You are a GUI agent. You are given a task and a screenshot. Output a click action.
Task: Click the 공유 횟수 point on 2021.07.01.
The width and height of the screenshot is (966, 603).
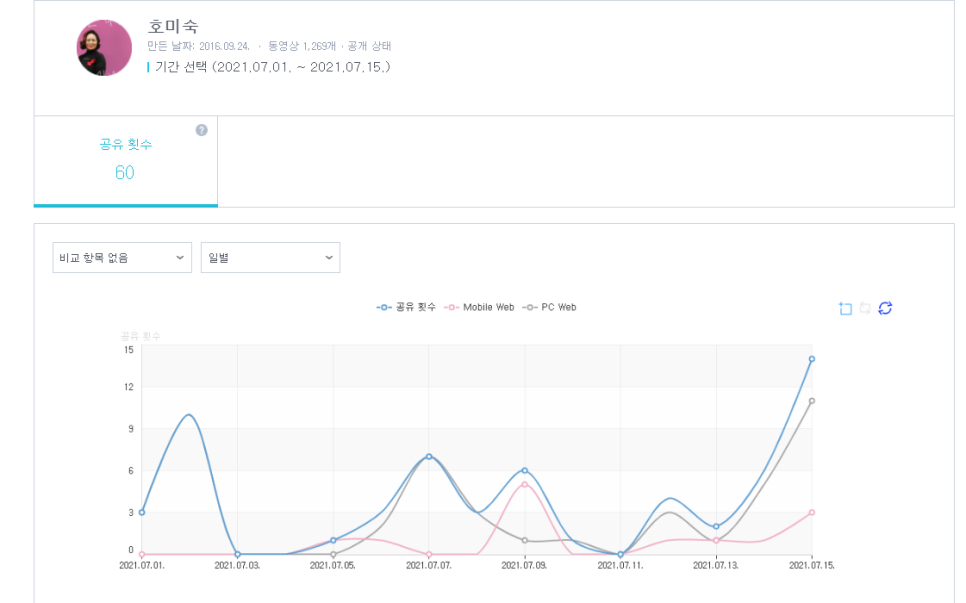click(x=142, y=512)
